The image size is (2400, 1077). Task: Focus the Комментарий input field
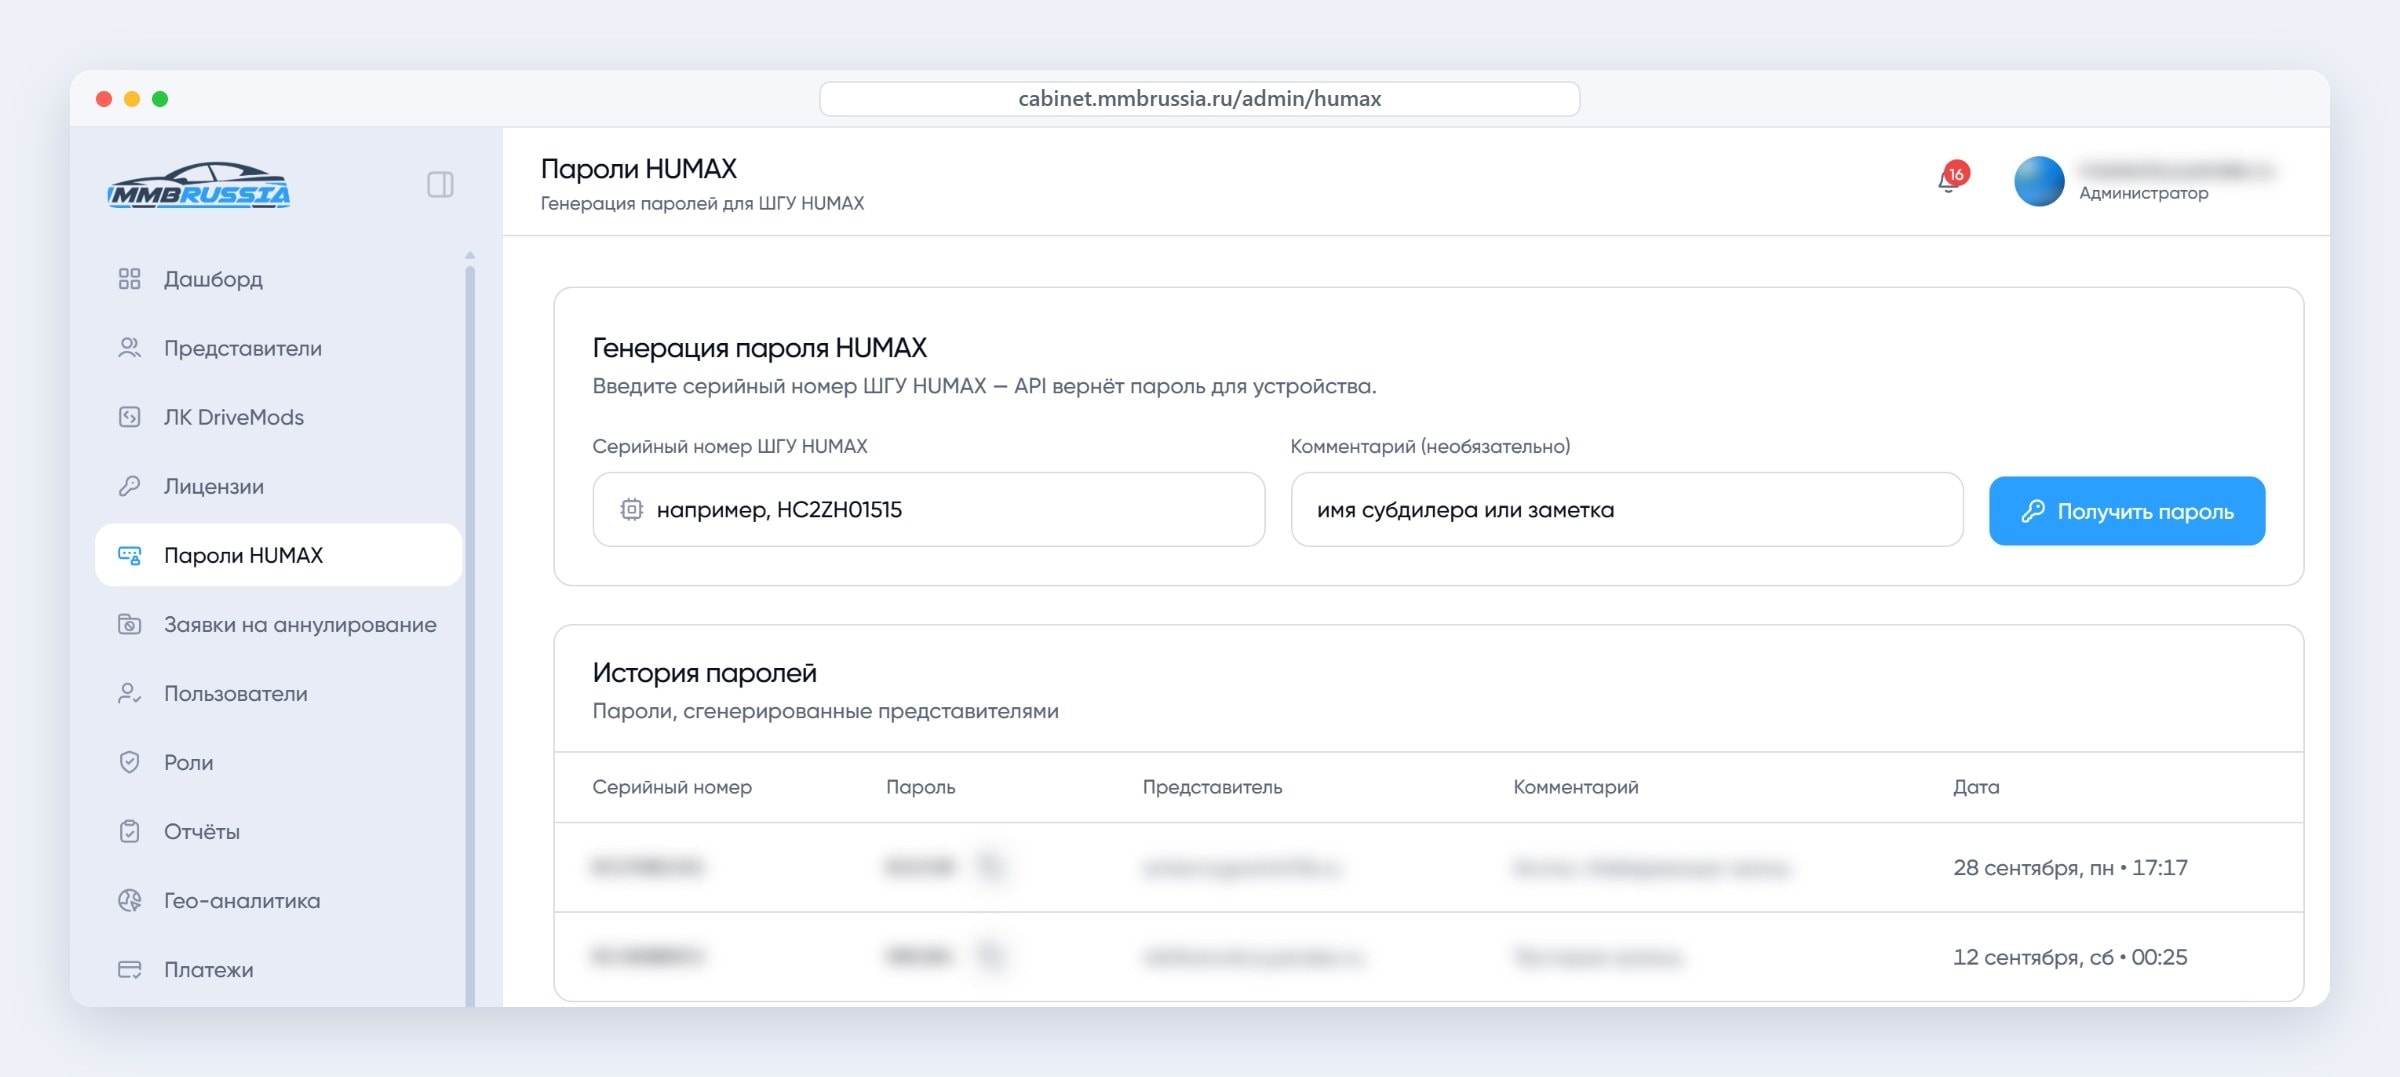click(x=1627, y=510)
